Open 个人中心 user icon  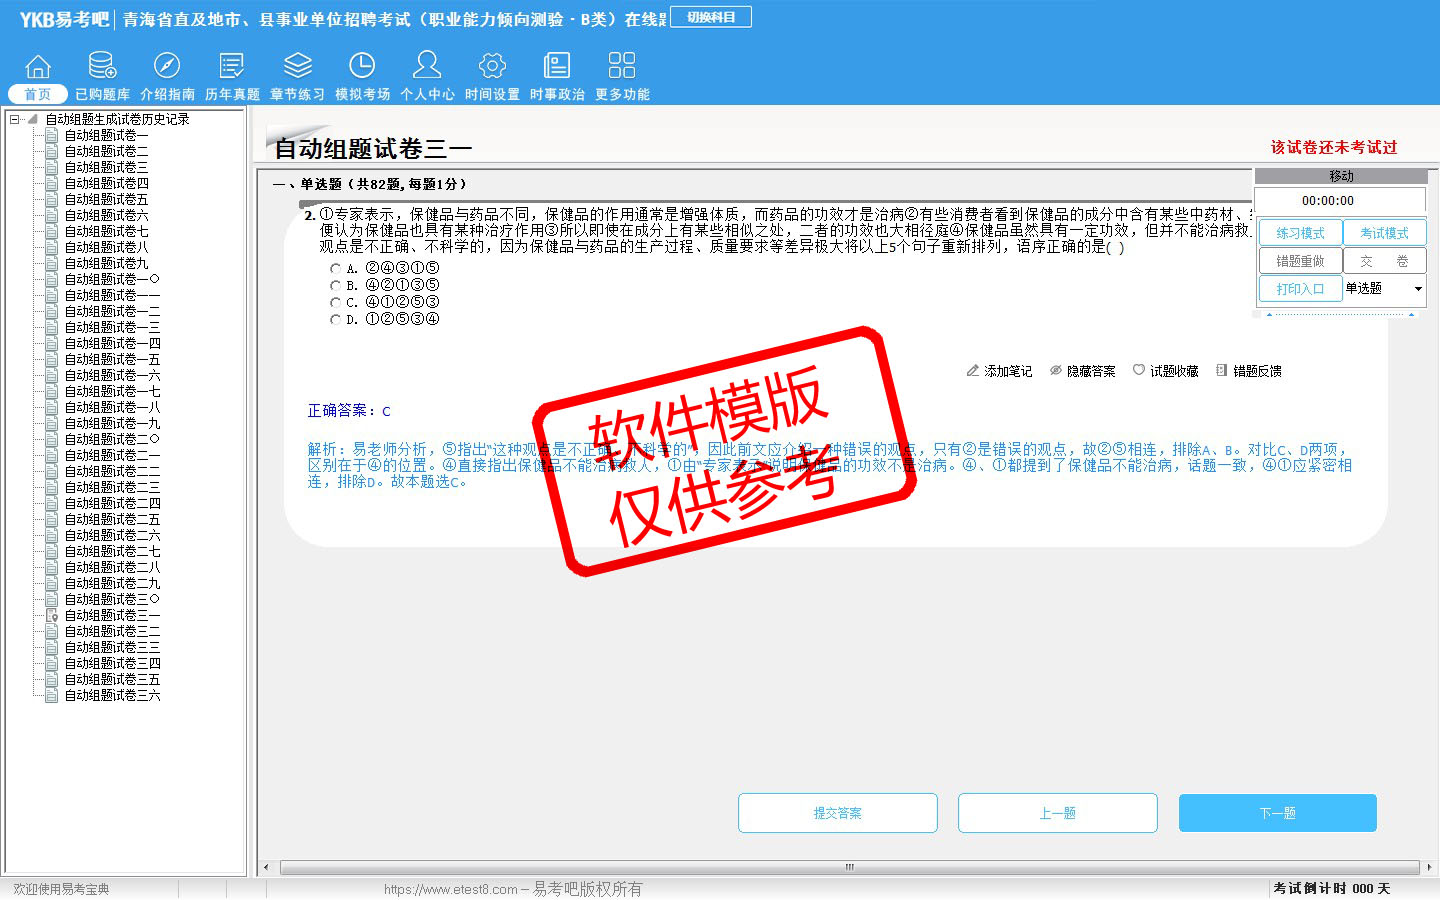427,67
